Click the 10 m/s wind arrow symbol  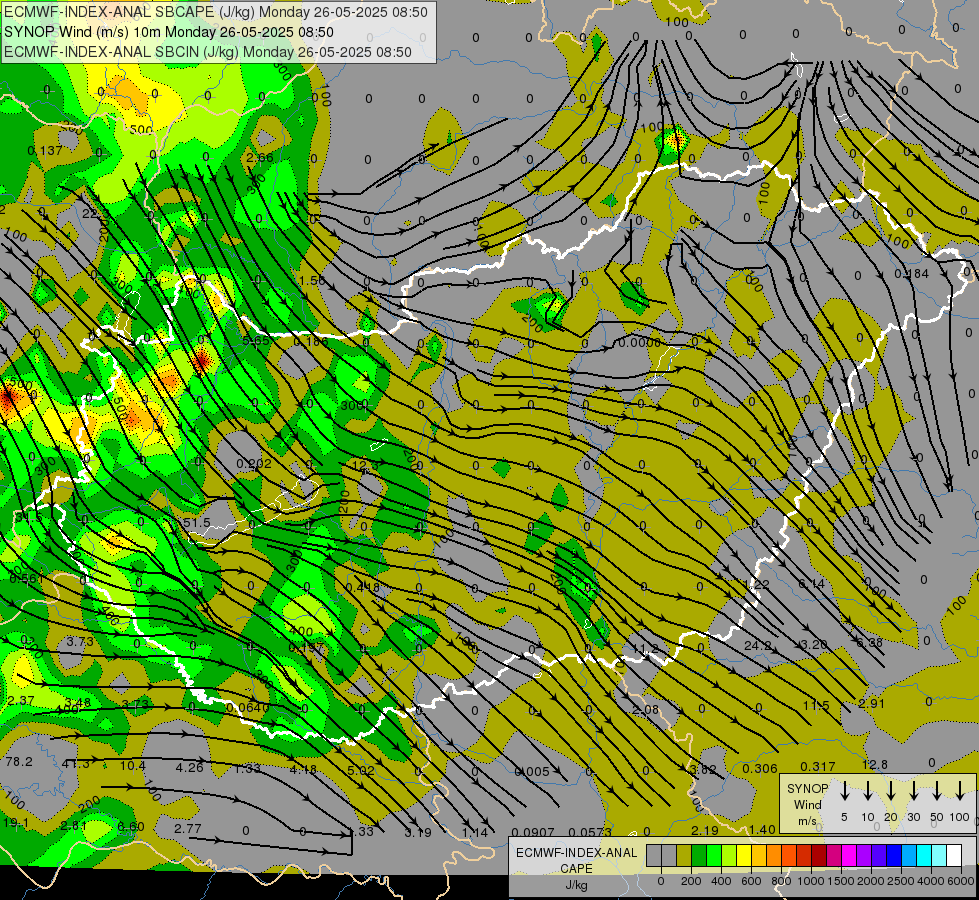pyautogui.click(x=867, y=791)
